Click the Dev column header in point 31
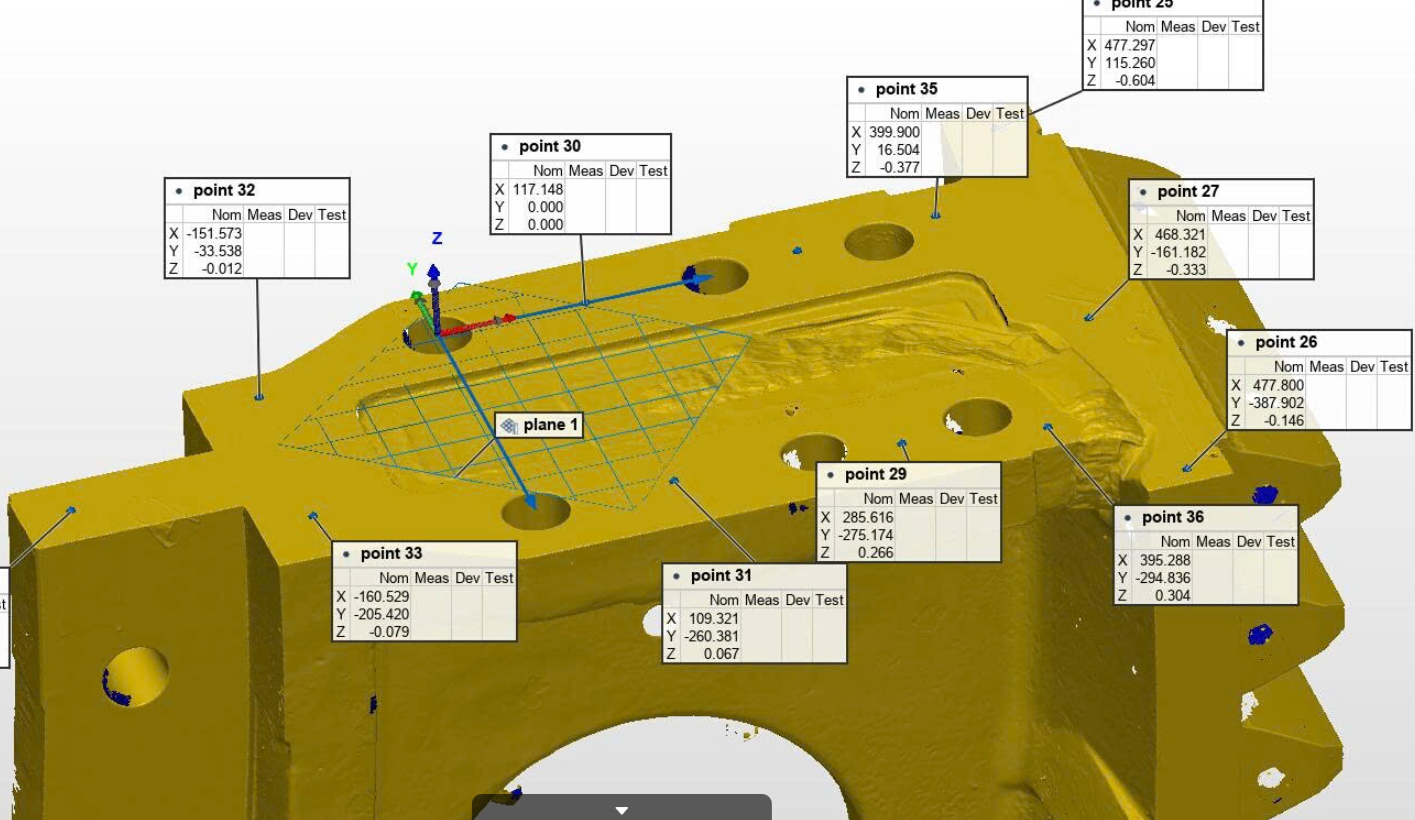The height and width of the screenshot is (820, 1415). [797, 600]
